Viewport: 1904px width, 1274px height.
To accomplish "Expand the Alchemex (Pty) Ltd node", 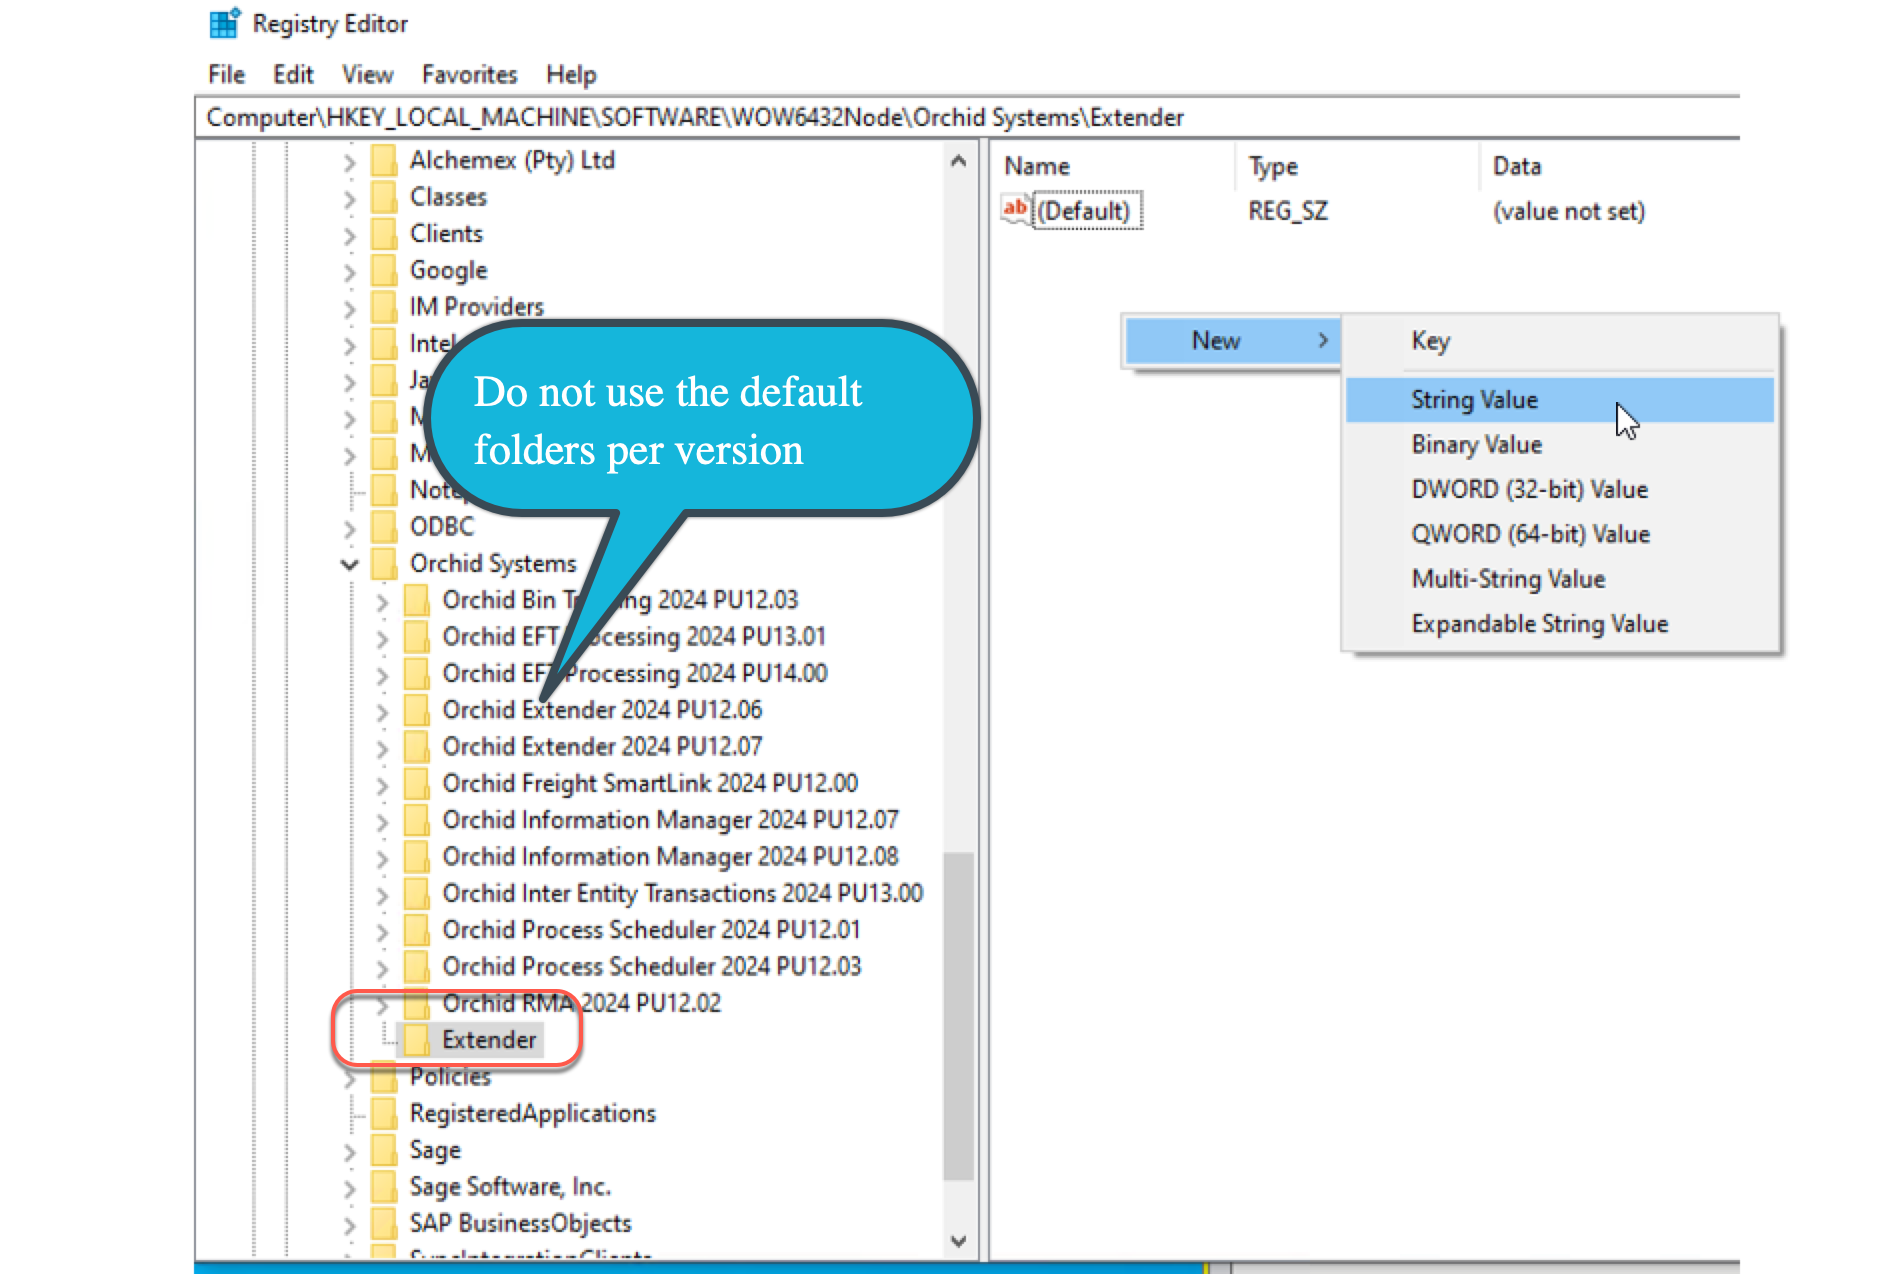I will click(349, 161).
